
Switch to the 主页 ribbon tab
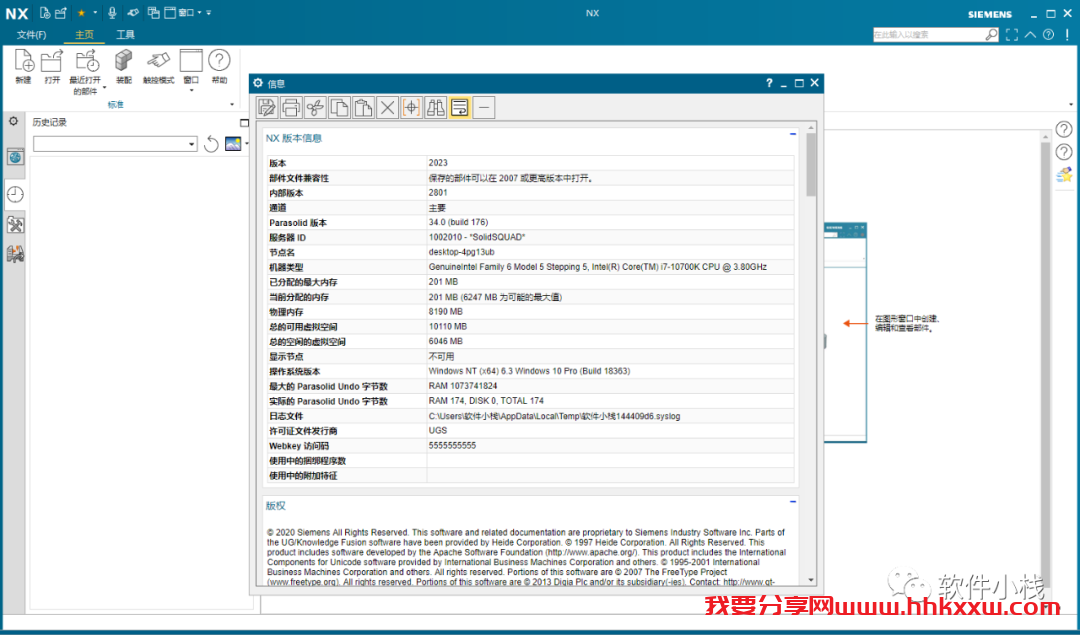(85, 34)
